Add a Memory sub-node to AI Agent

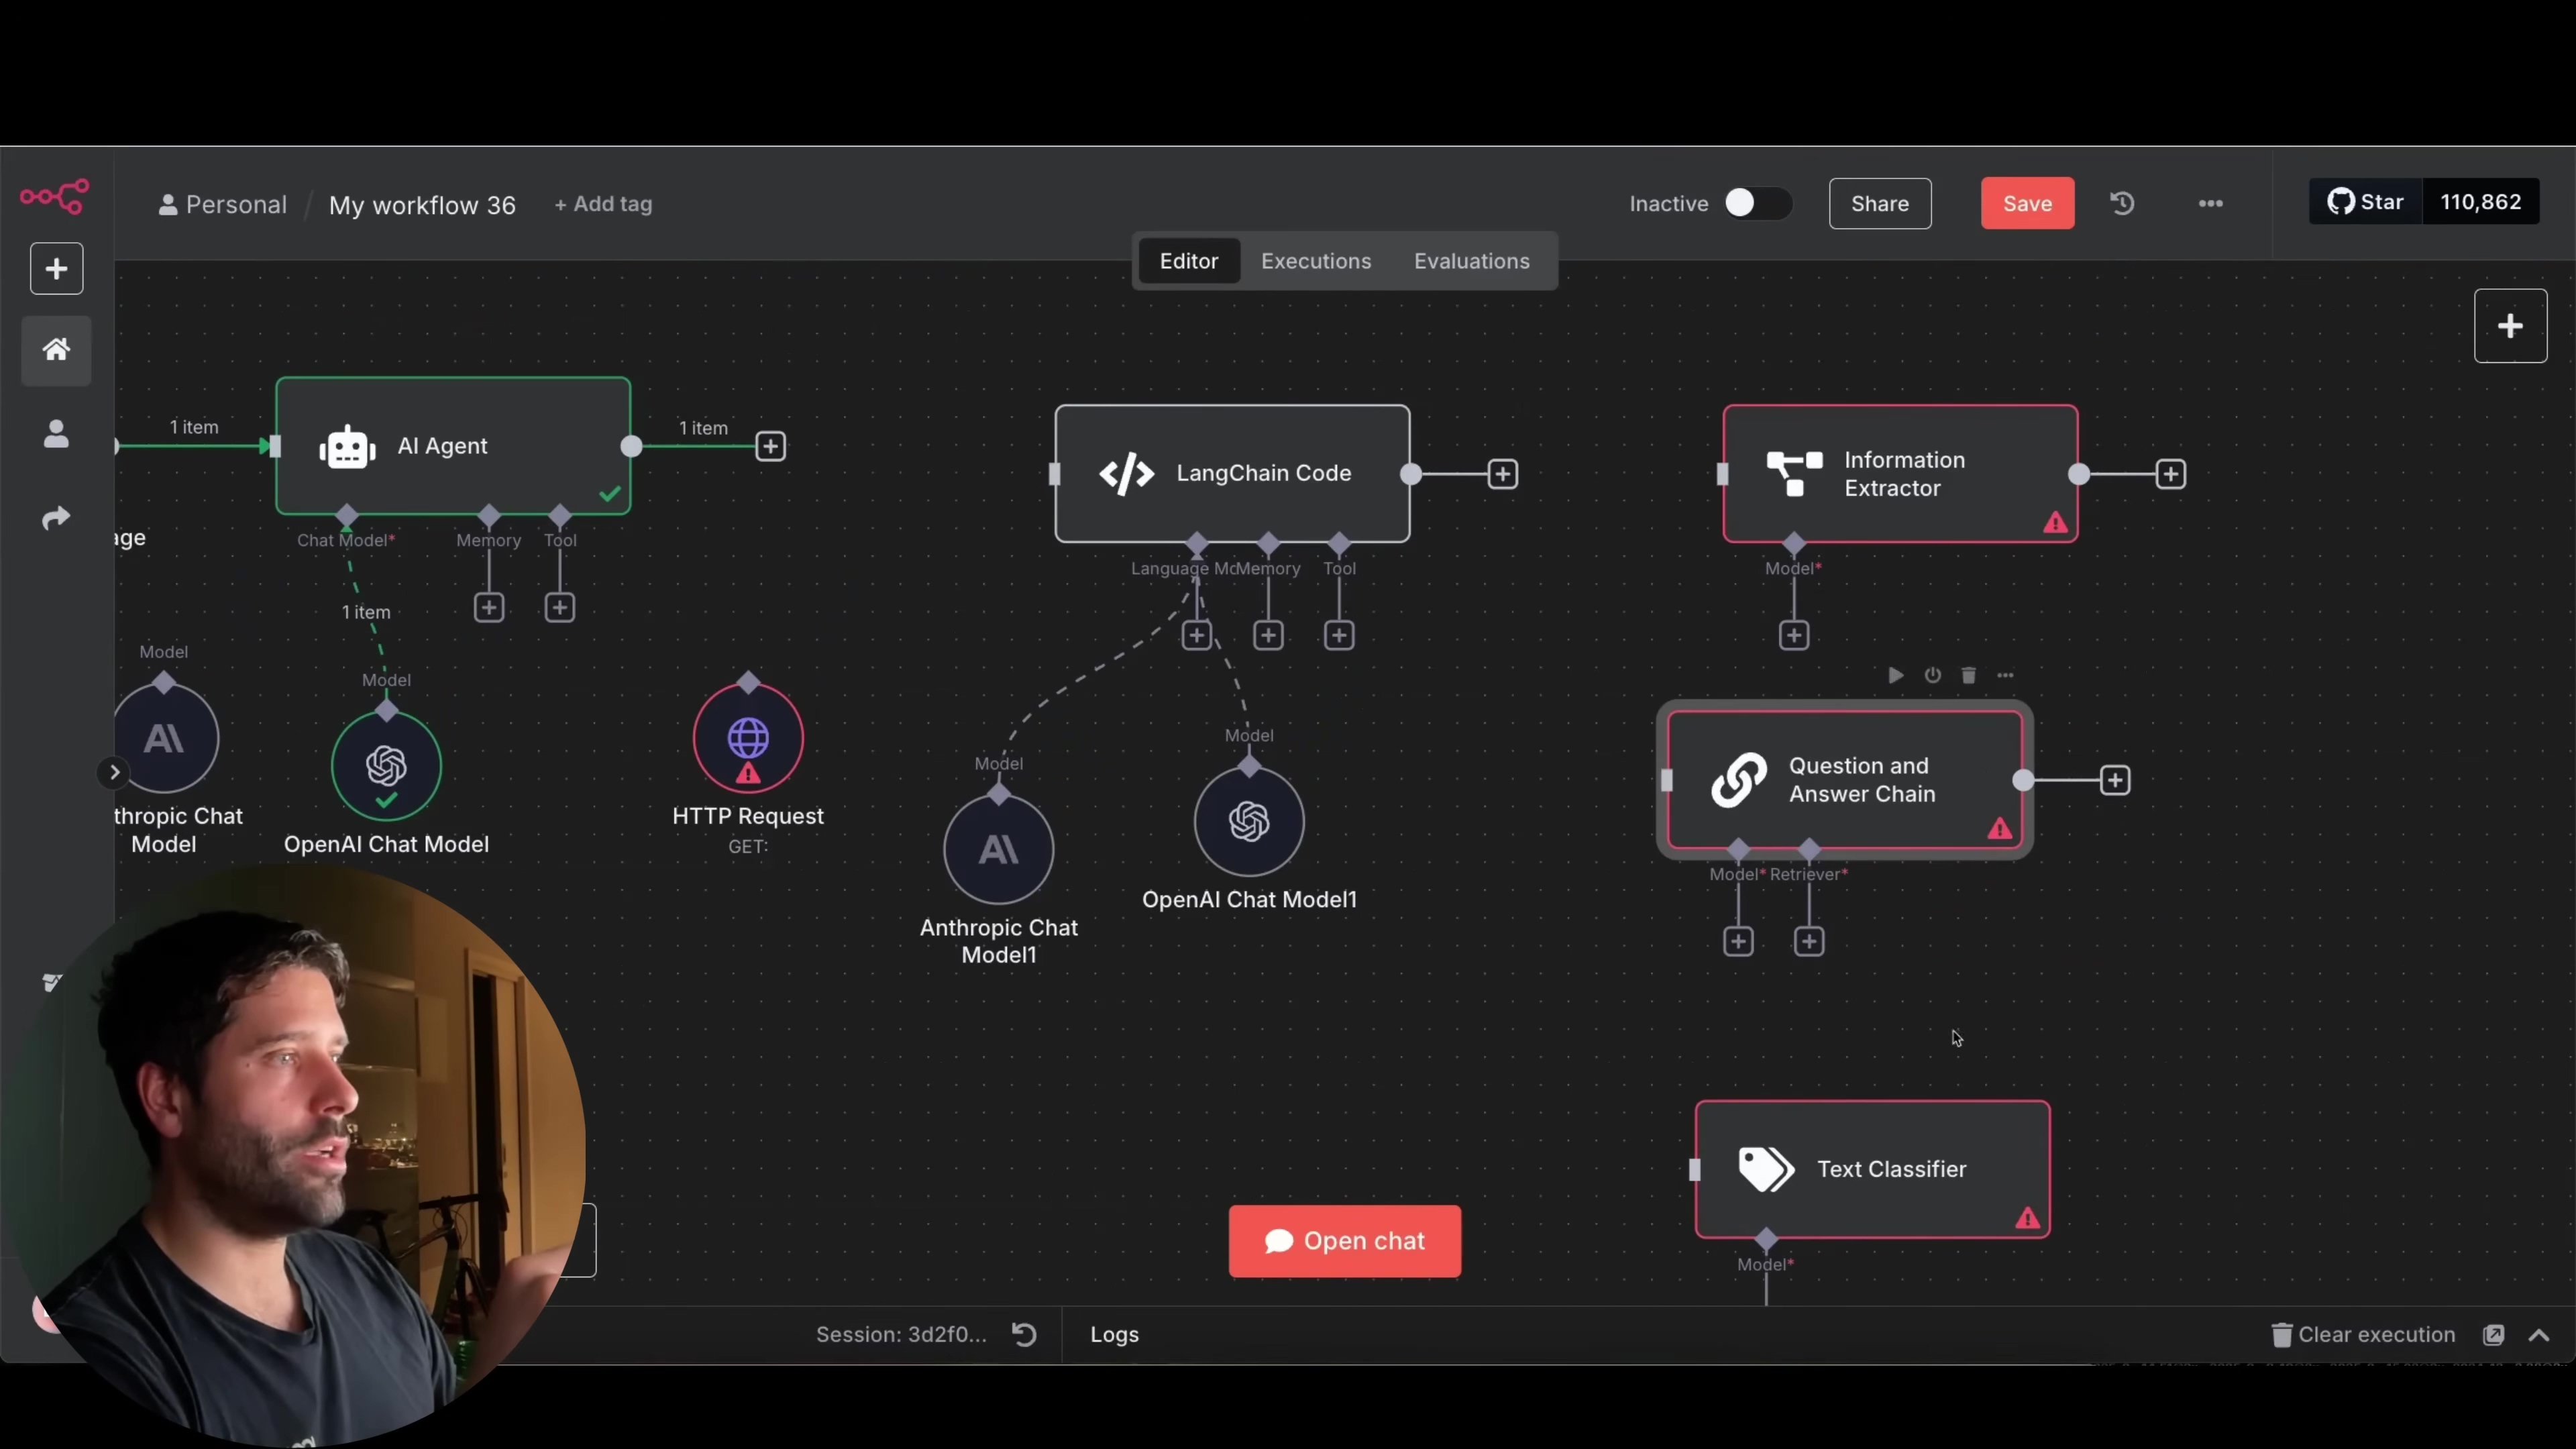pos(488,607)
